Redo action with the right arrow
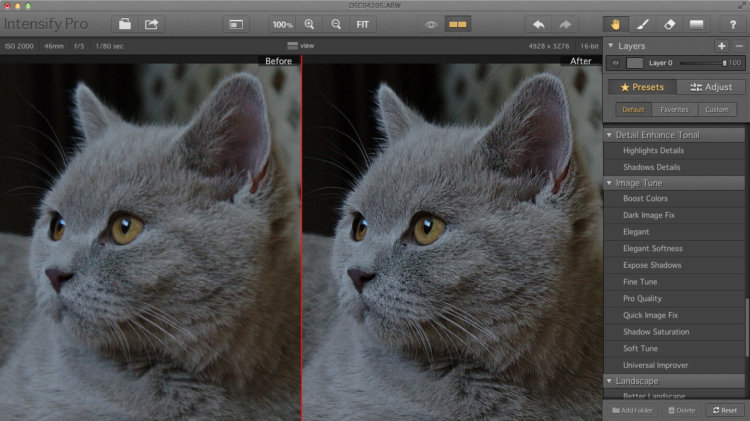This screenshot has height=421, width=750. coord(565,24)
